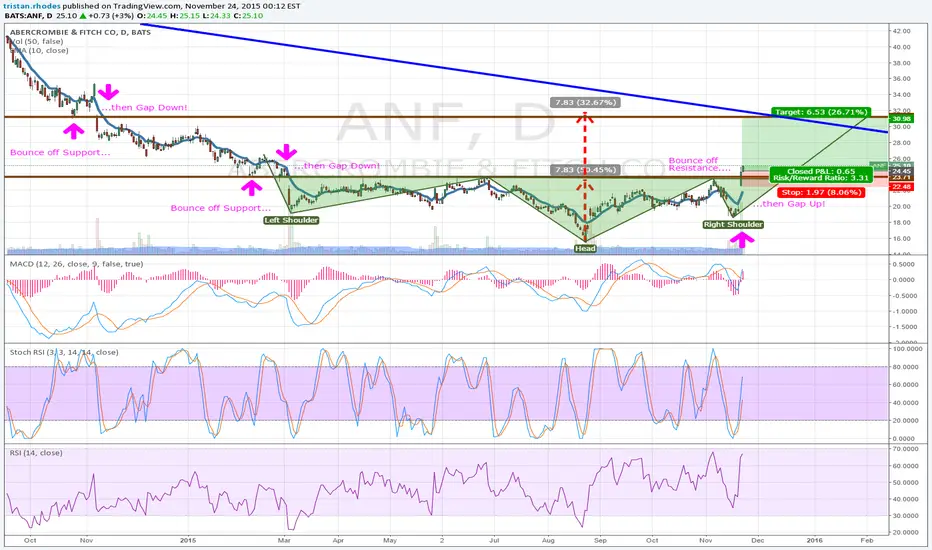
Task: Click the BATS:ANF, D symbol header
Action: point(28,15)
